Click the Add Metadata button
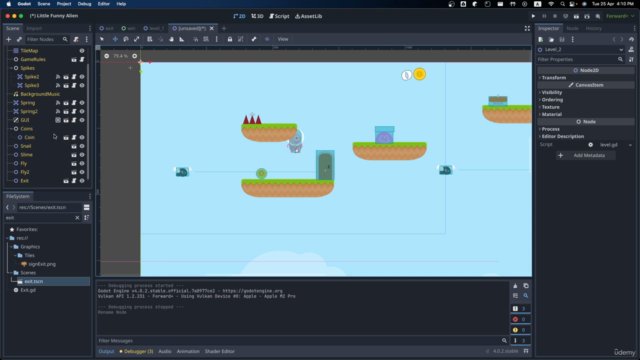Image resolution: width=640 pixels, height=360 pixels. (585, 155)
